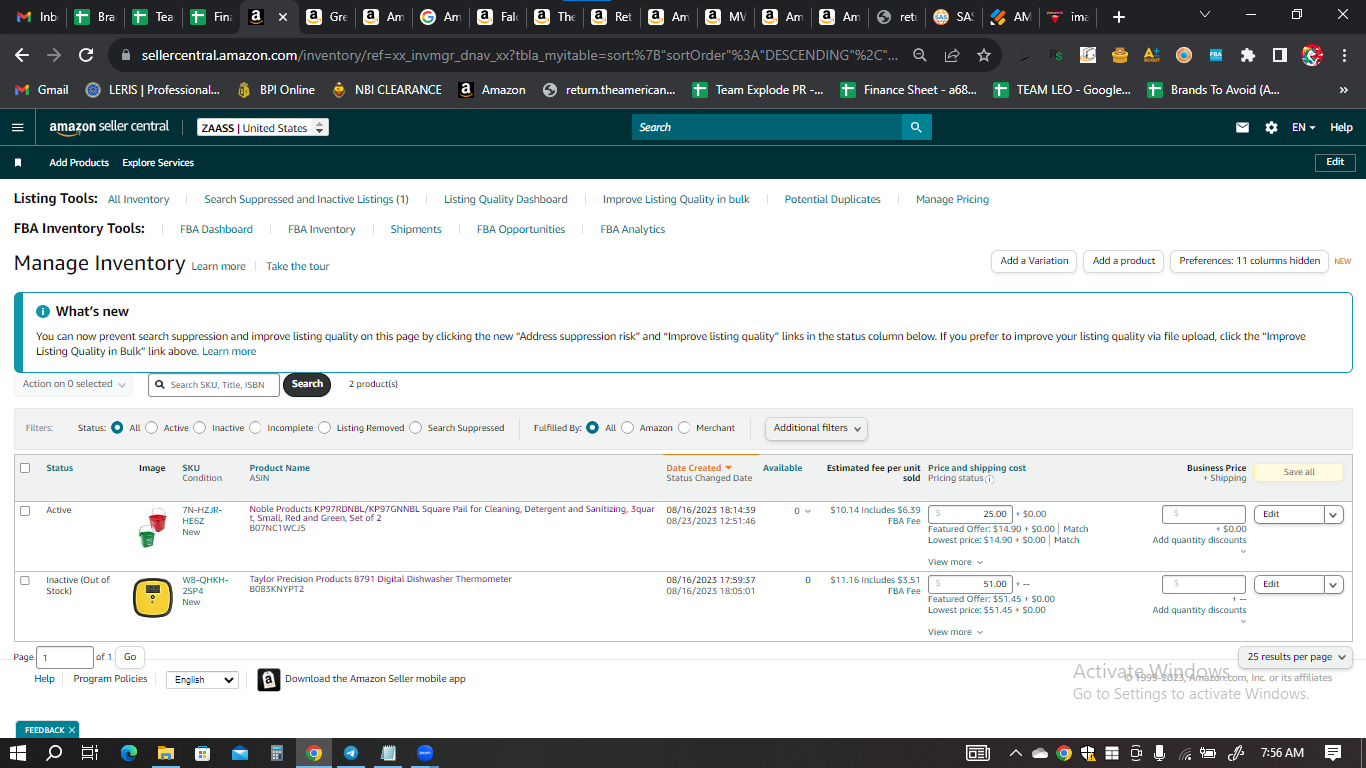The image size is (1366, 768).
Task: Open the FBA Dashboard tool
Action: click(216, 229)
